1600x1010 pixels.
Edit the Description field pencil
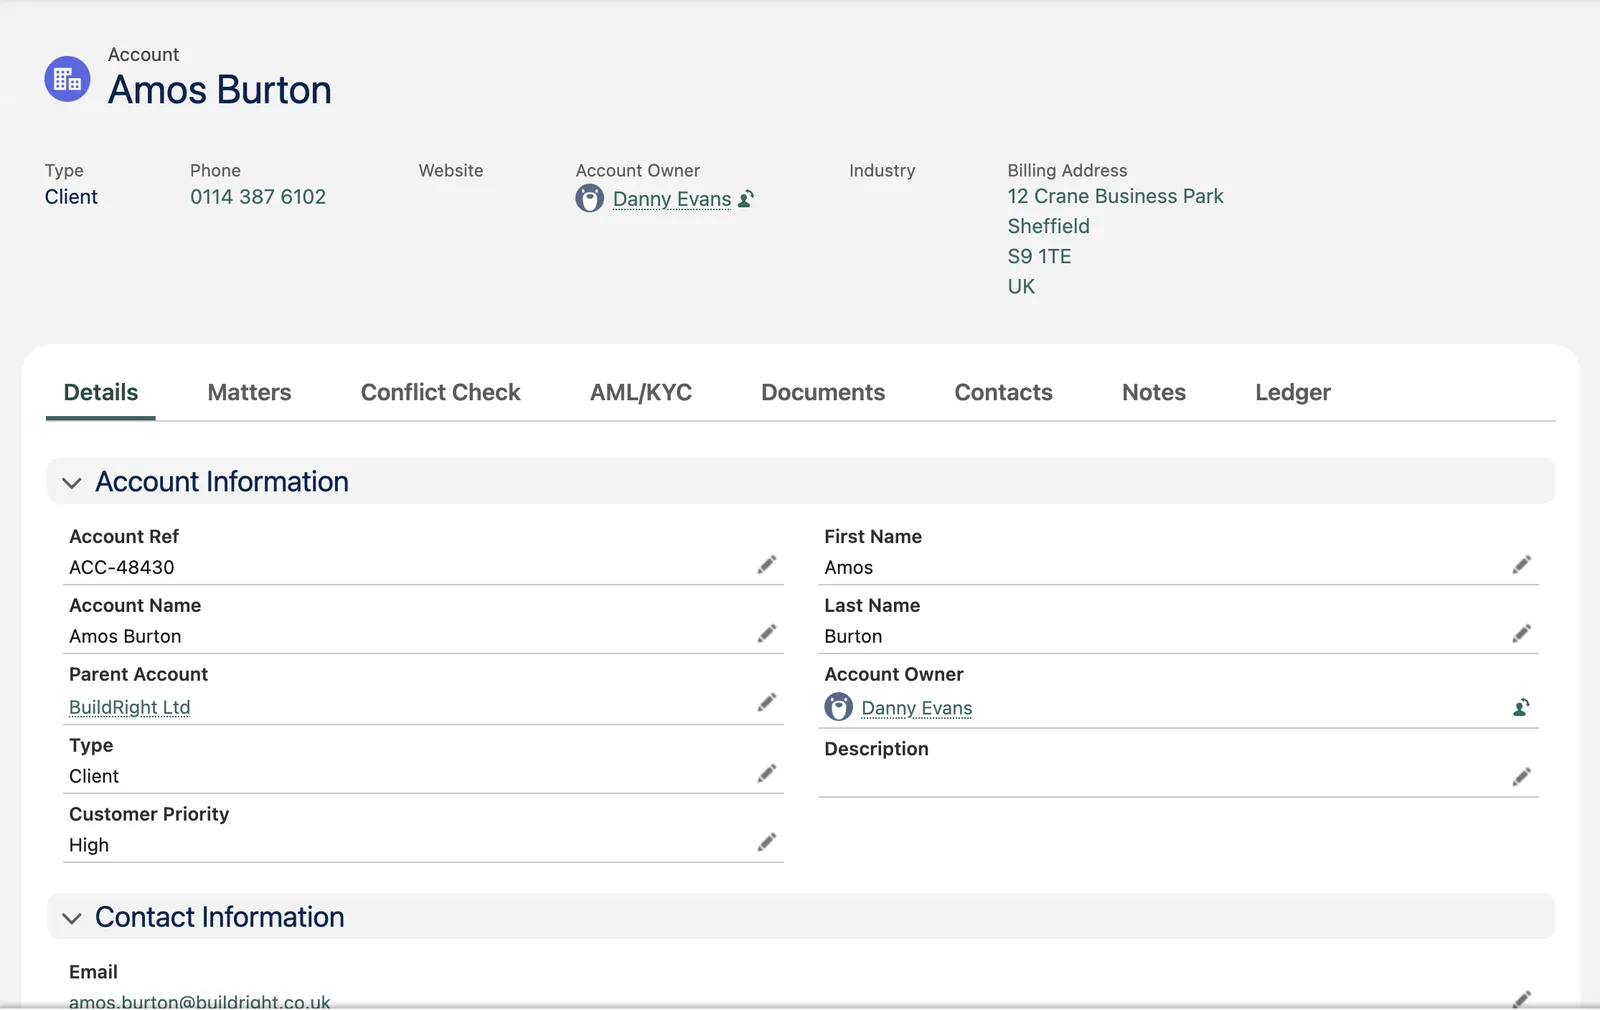tap(1522, 777)
